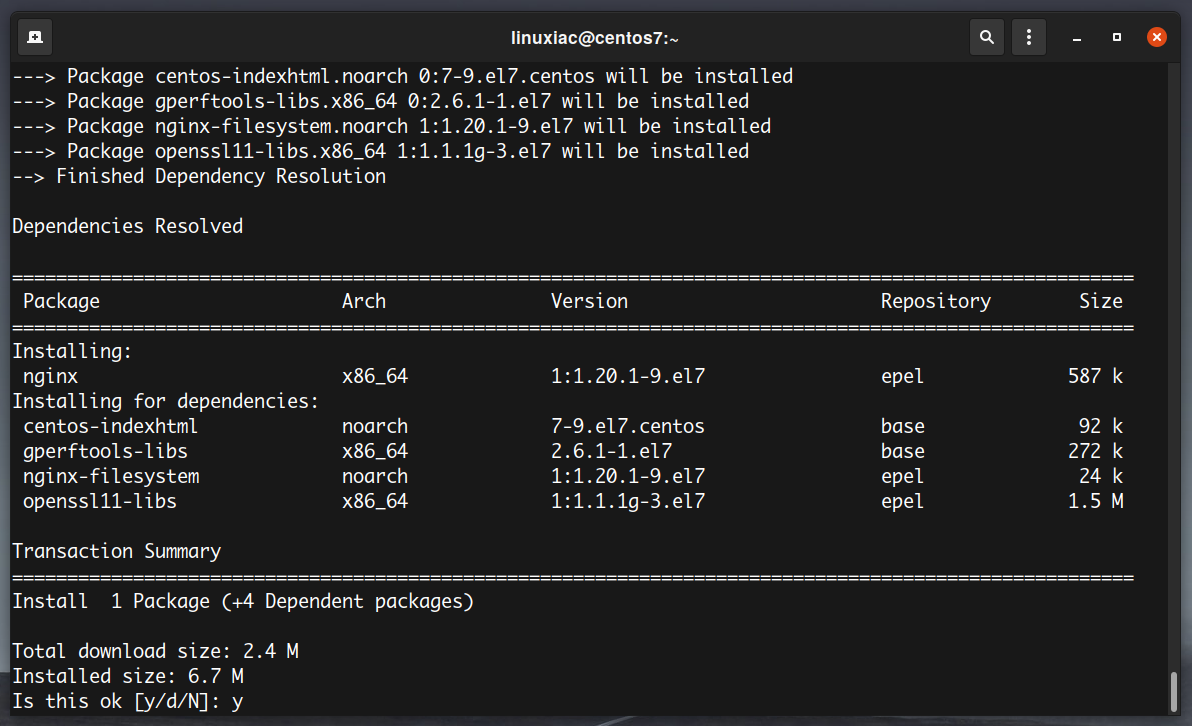1192x726 pixels.
Task: Click the gperftools-libs version number
Action: (x=611, y=450)
